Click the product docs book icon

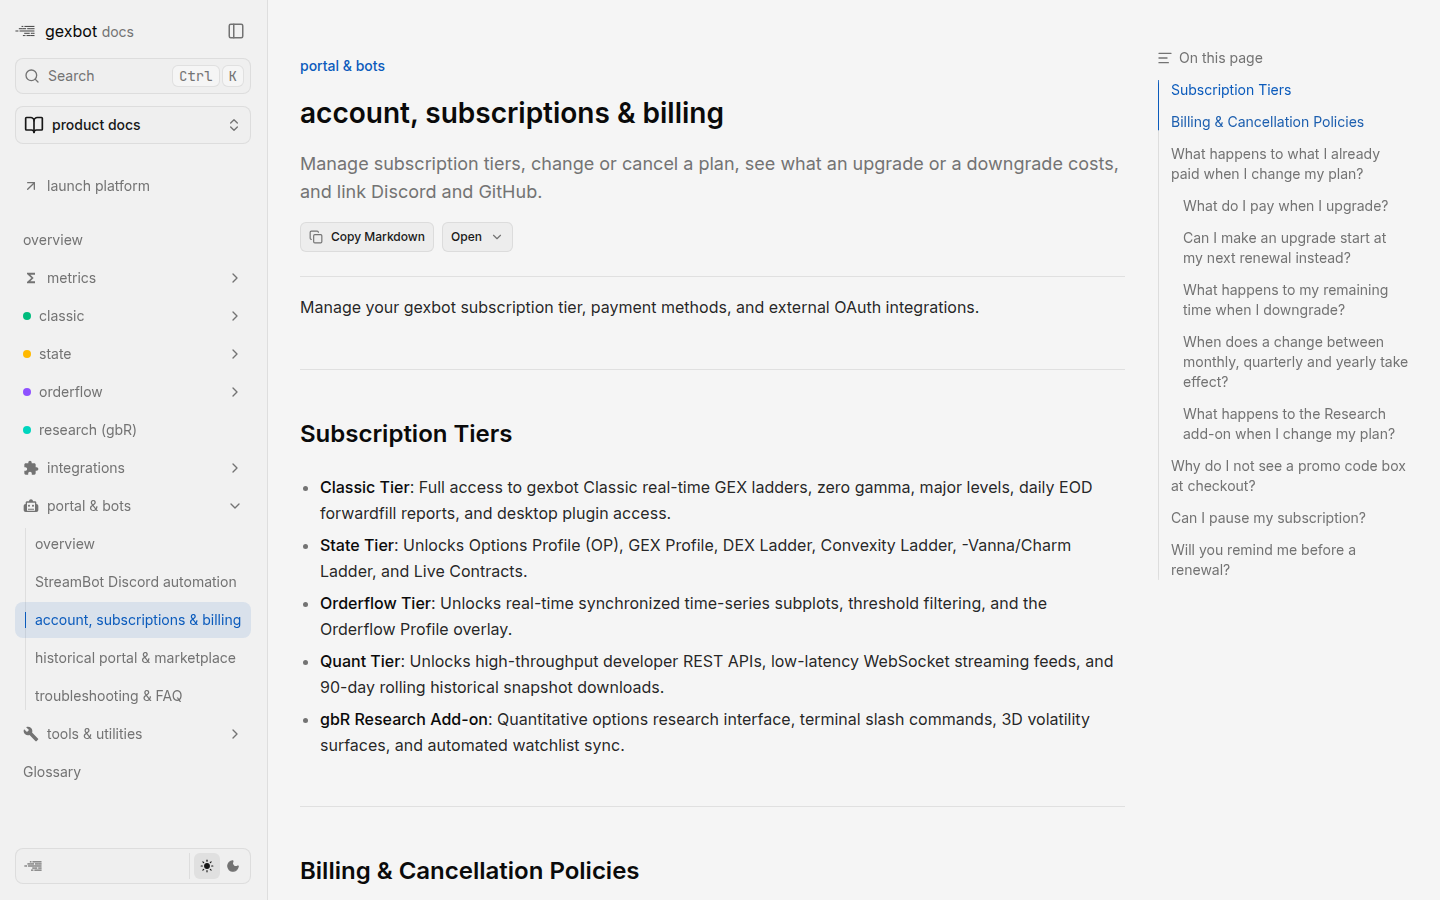point(34,125)
